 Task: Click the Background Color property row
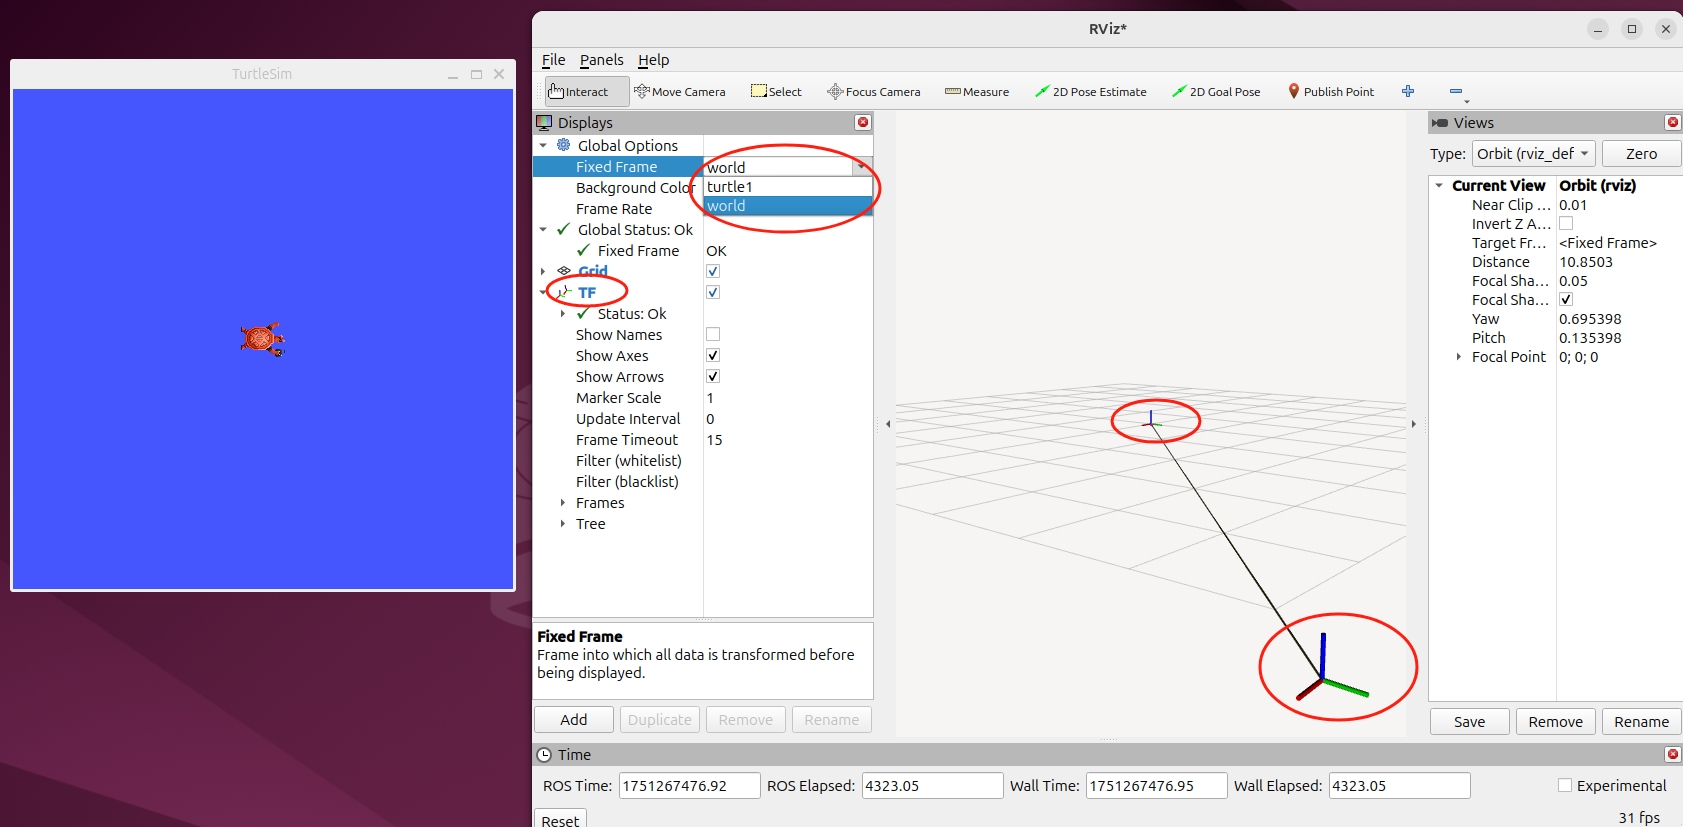634,188
